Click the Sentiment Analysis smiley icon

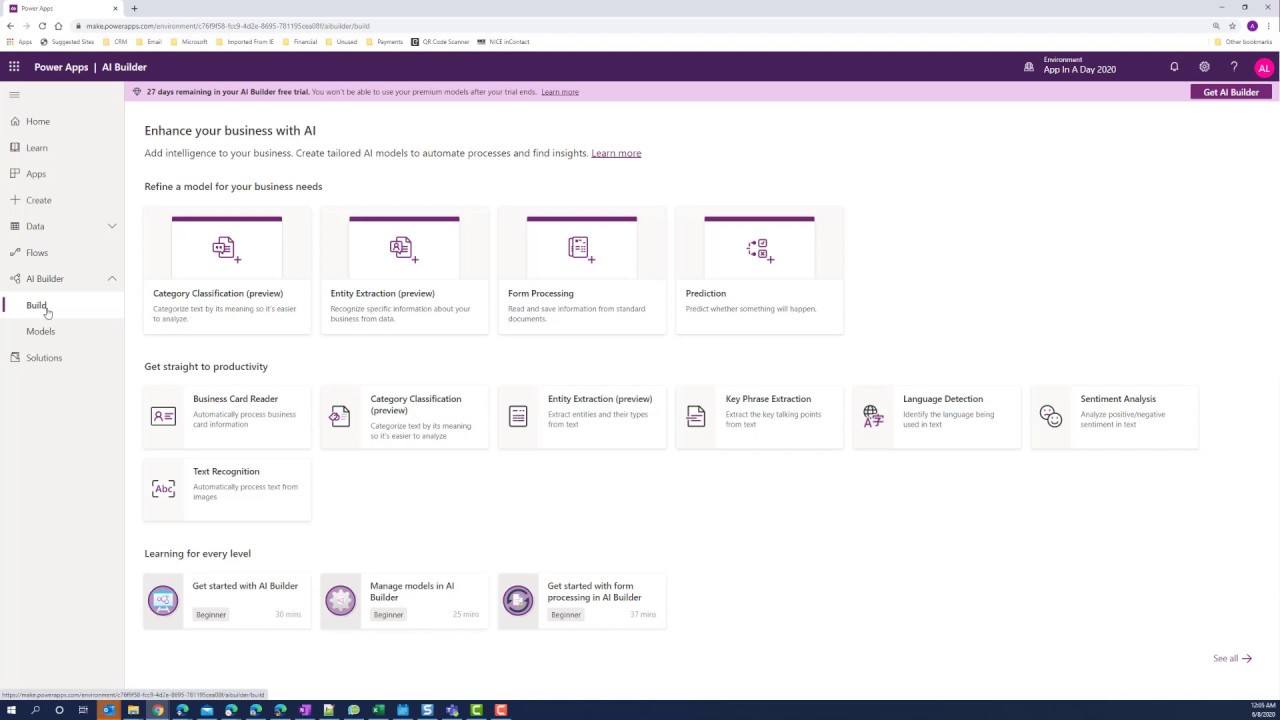click(x=1051, y=416)
